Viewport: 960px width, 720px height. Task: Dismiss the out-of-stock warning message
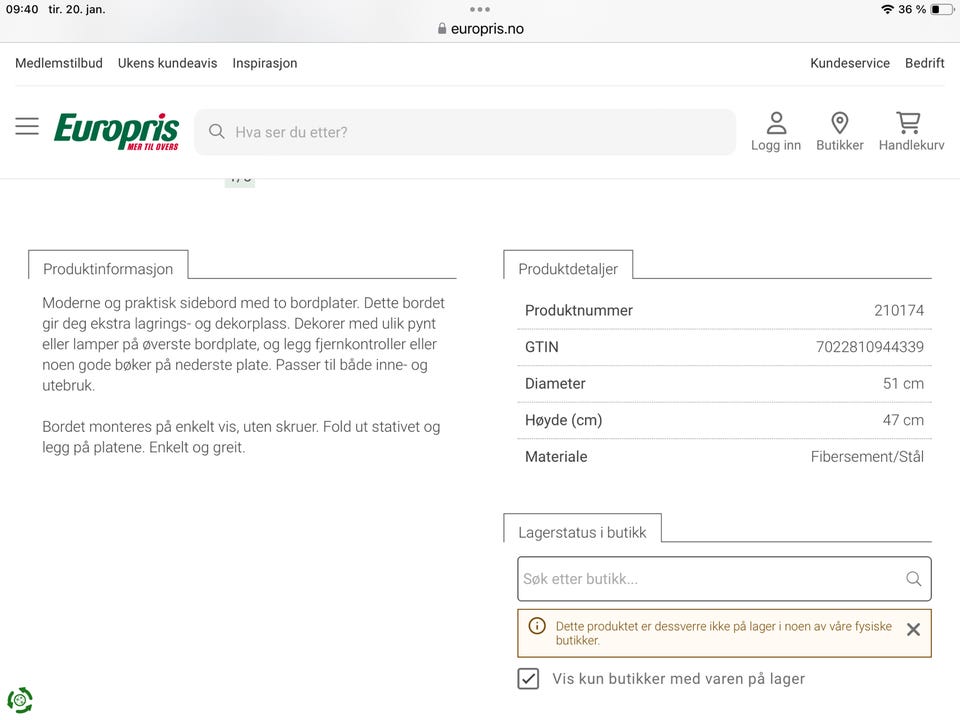pos(913,629)
